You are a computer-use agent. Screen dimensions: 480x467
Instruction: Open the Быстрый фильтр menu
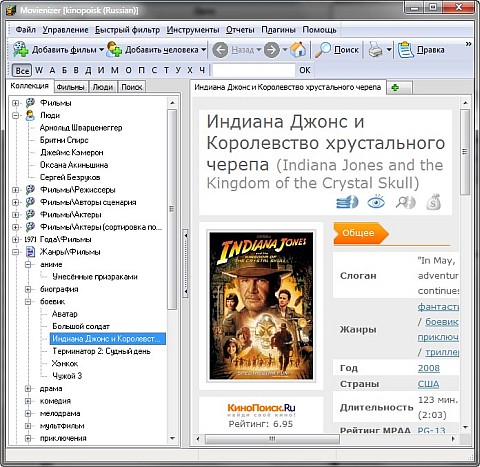pyautogui.click(x=127, y=30)
